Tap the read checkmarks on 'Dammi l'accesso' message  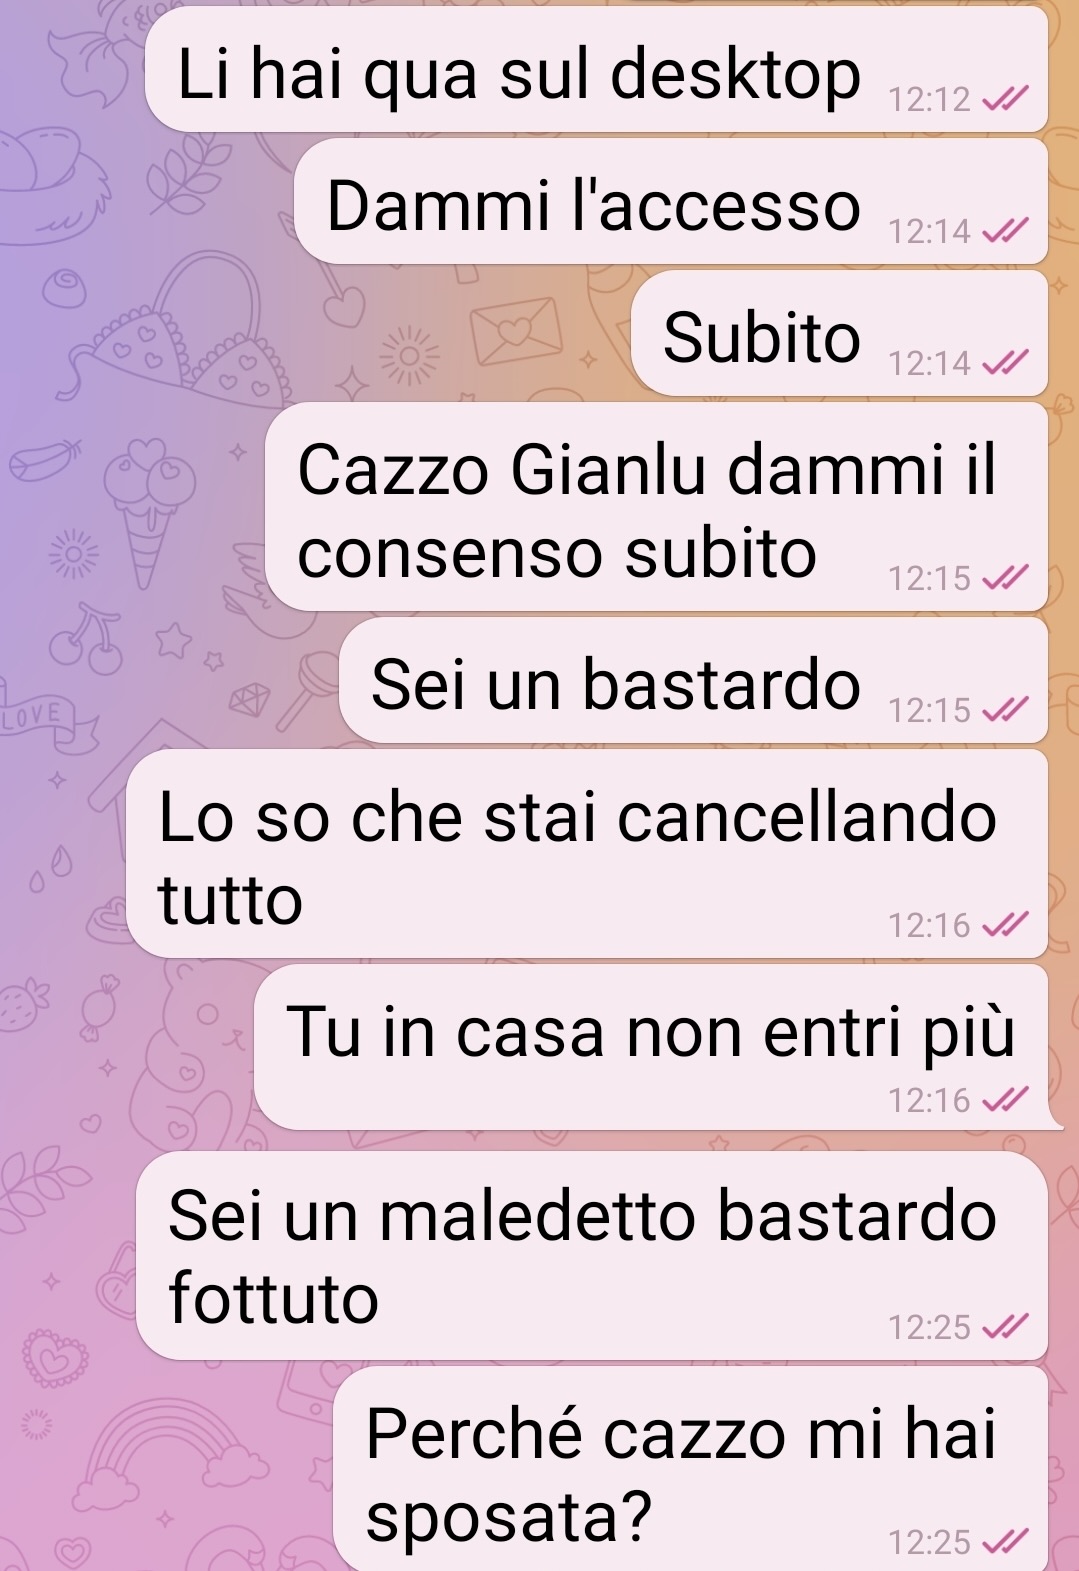pos(1005,231)
